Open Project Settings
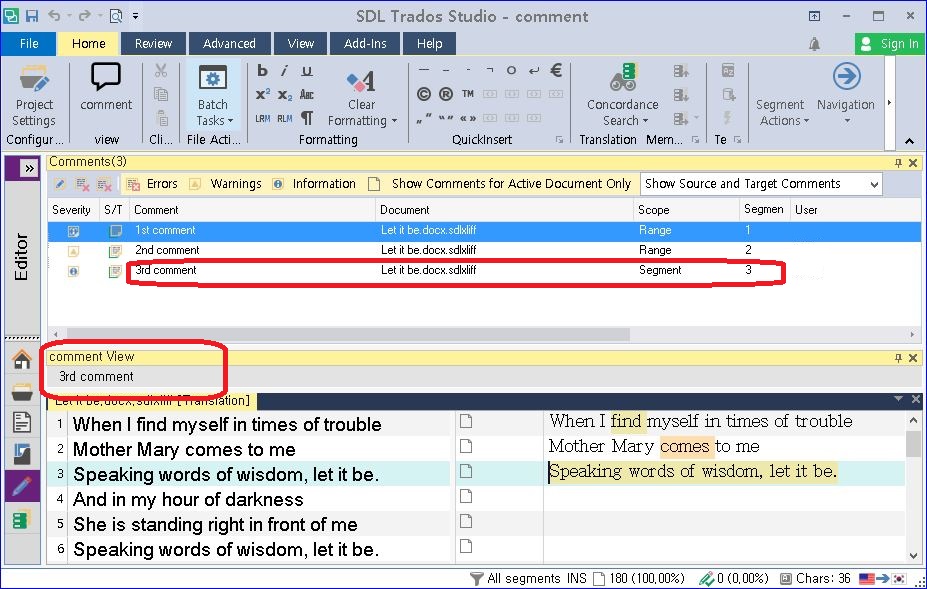The width and height of the screenshot is (927, 589). pyautogui.click(x=34, y=95)
